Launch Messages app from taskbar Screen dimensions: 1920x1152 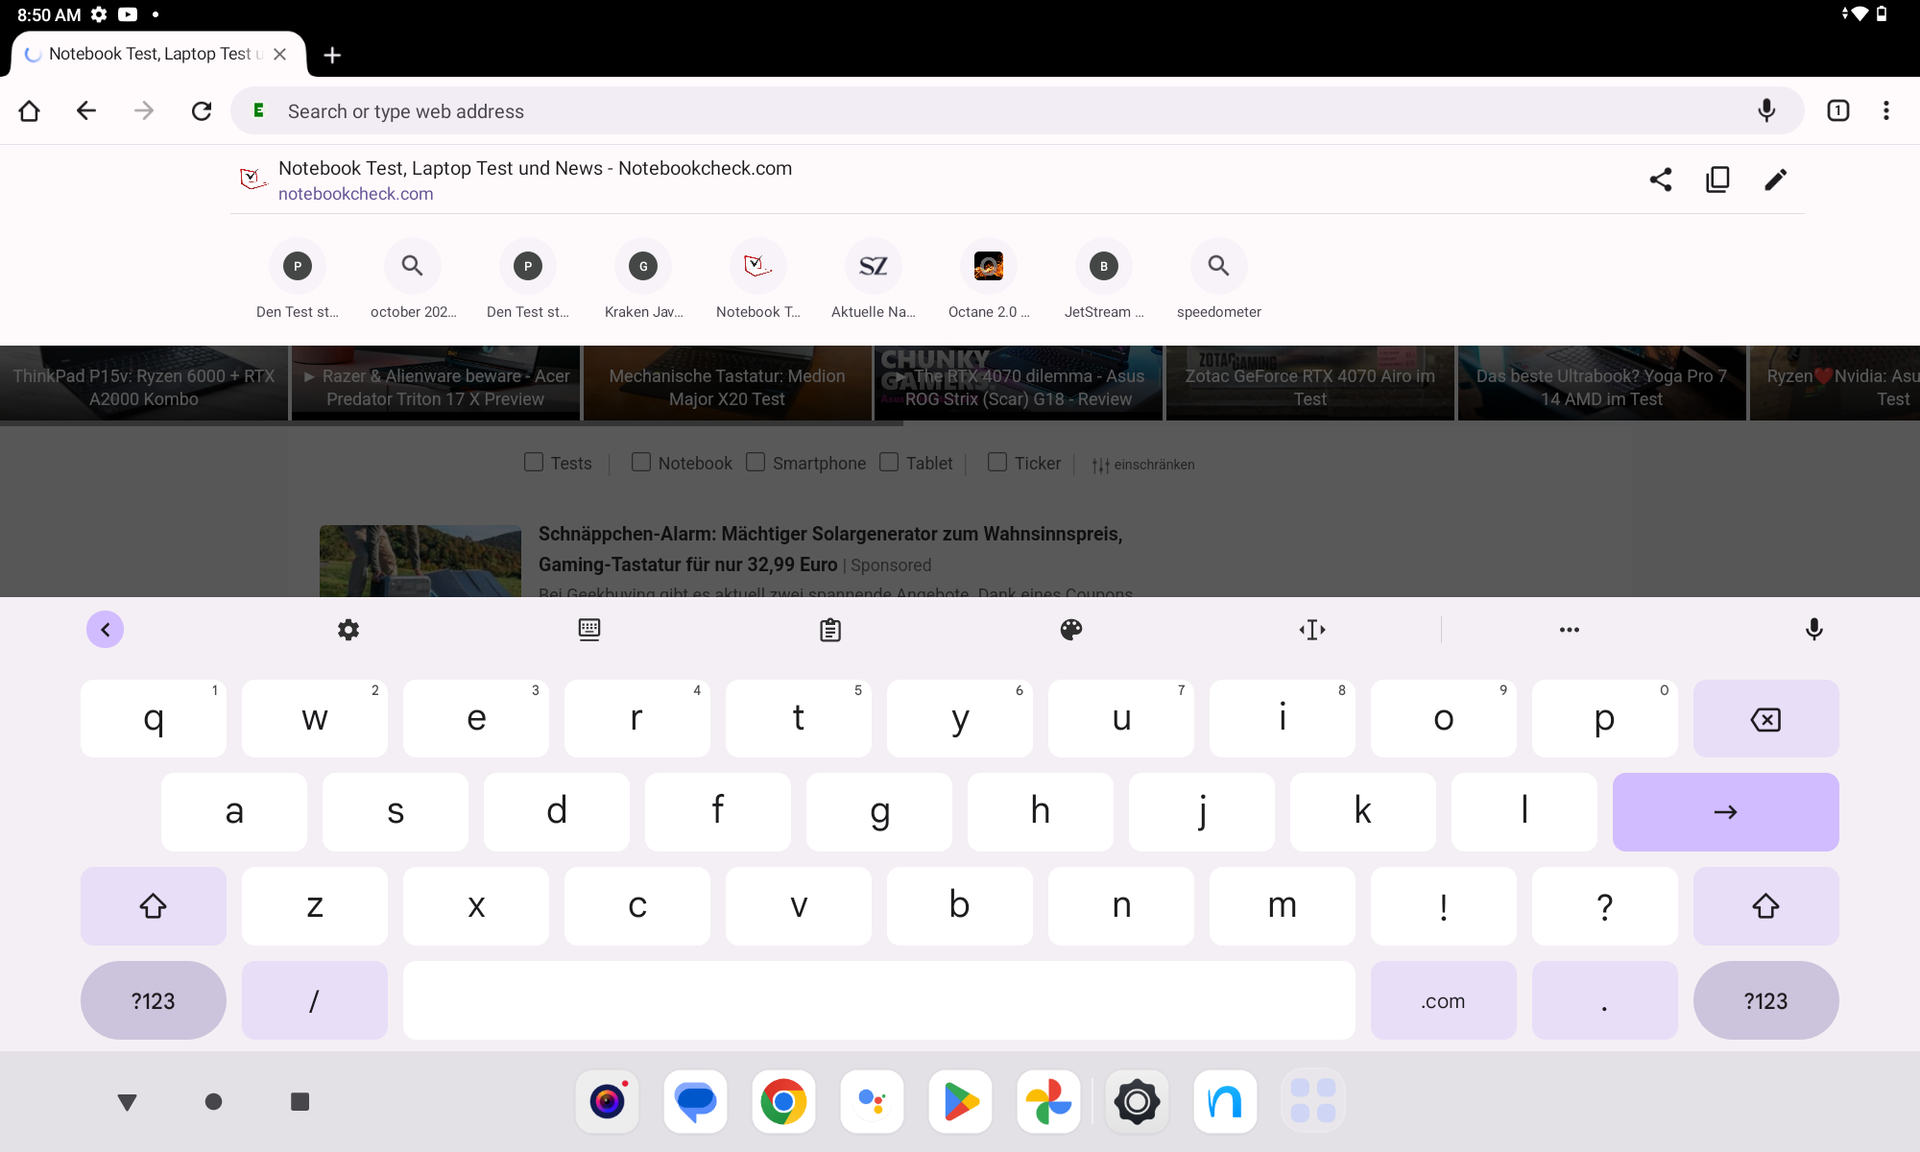[695, 1102]
